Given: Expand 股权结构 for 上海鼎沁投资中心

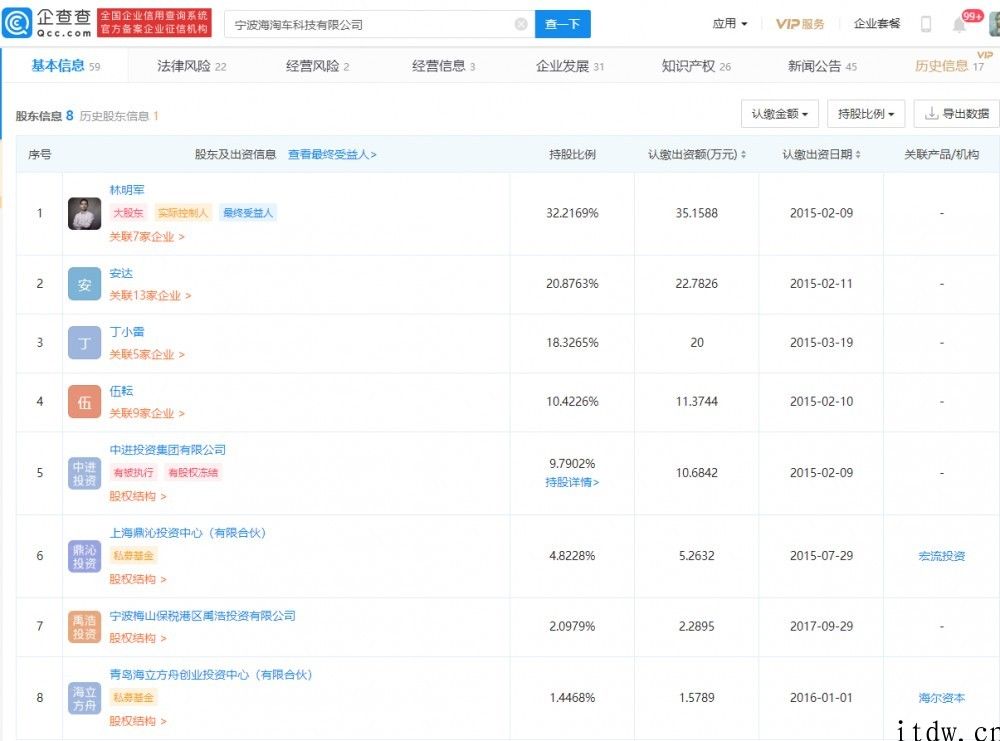Looking at the screenshot, I should (138, 579).
